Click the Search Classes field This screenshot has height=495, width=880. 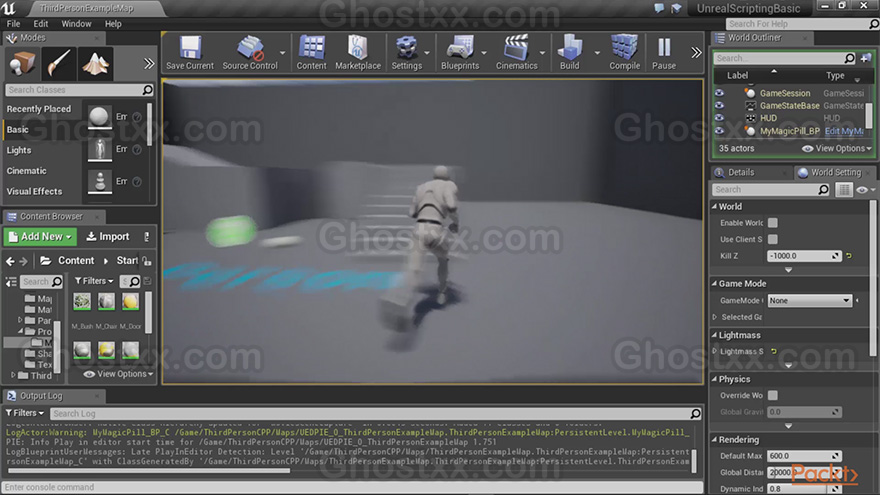pos(79,90)
